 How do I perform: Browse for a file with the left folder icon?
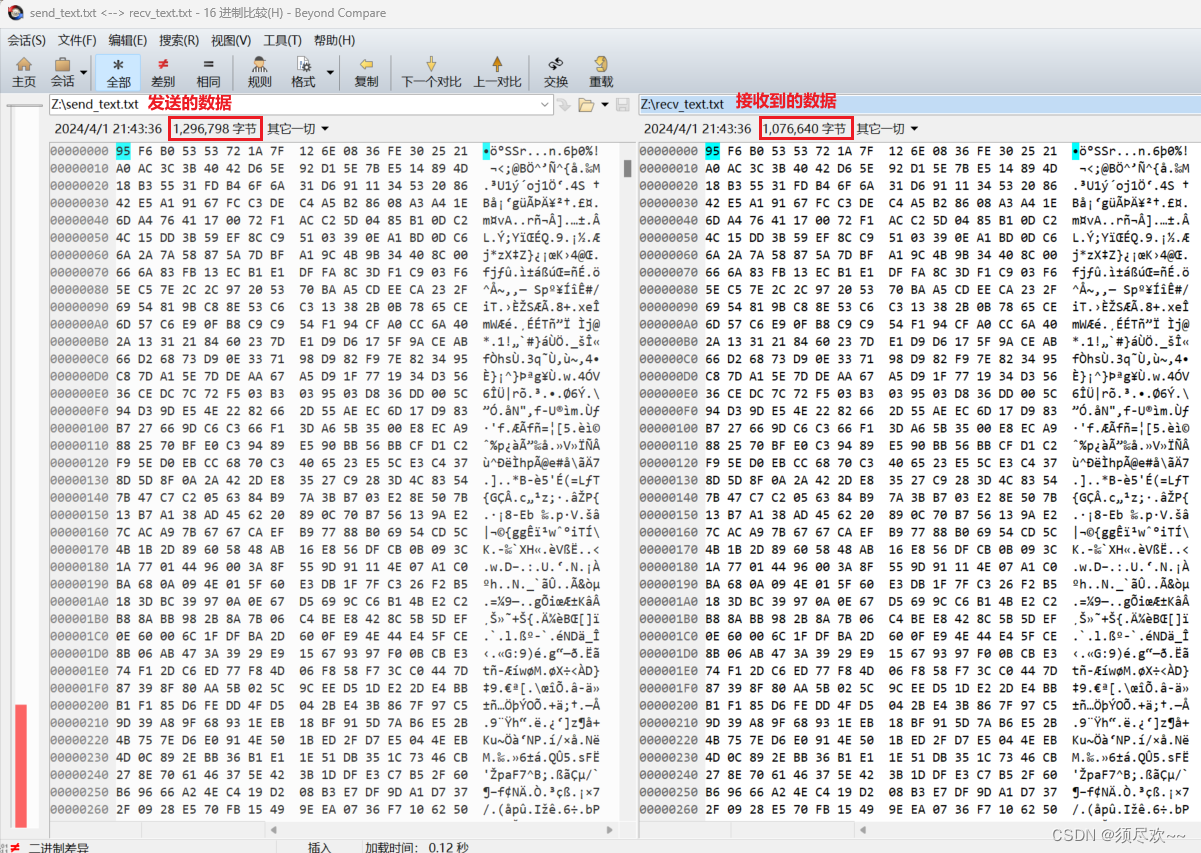click(x=585, y=104)
